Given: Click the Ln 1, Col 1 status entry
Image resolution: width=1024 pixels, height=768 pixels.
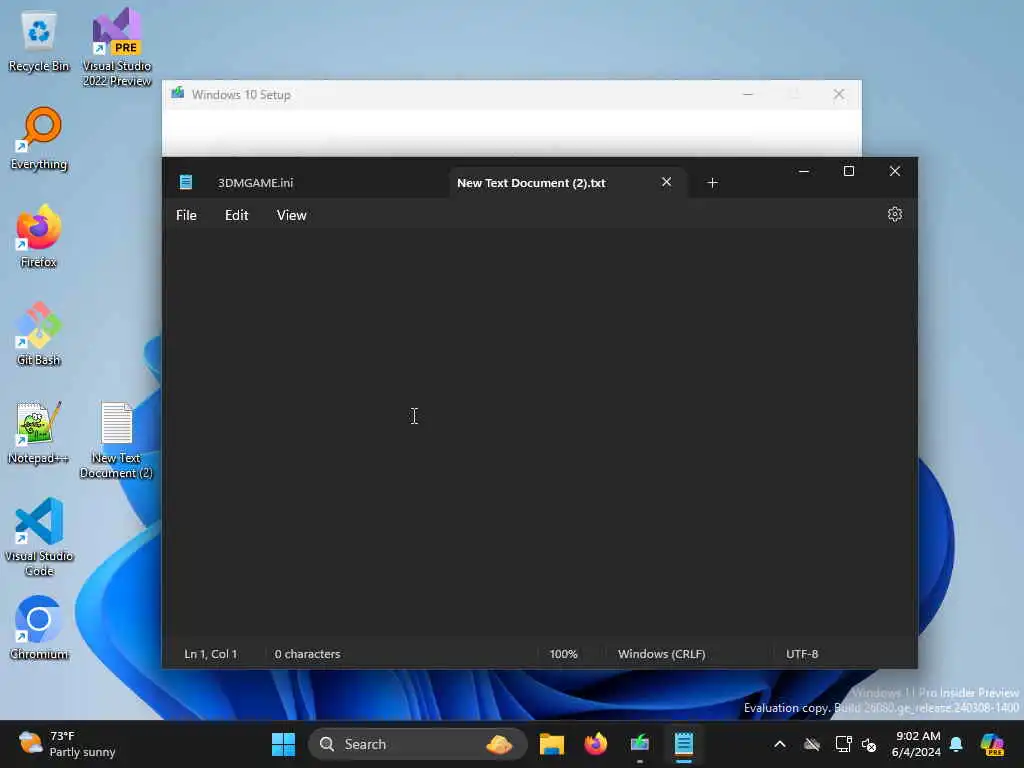Looking at the screenshot, I should pyautogui.click(x=210, y=654).
